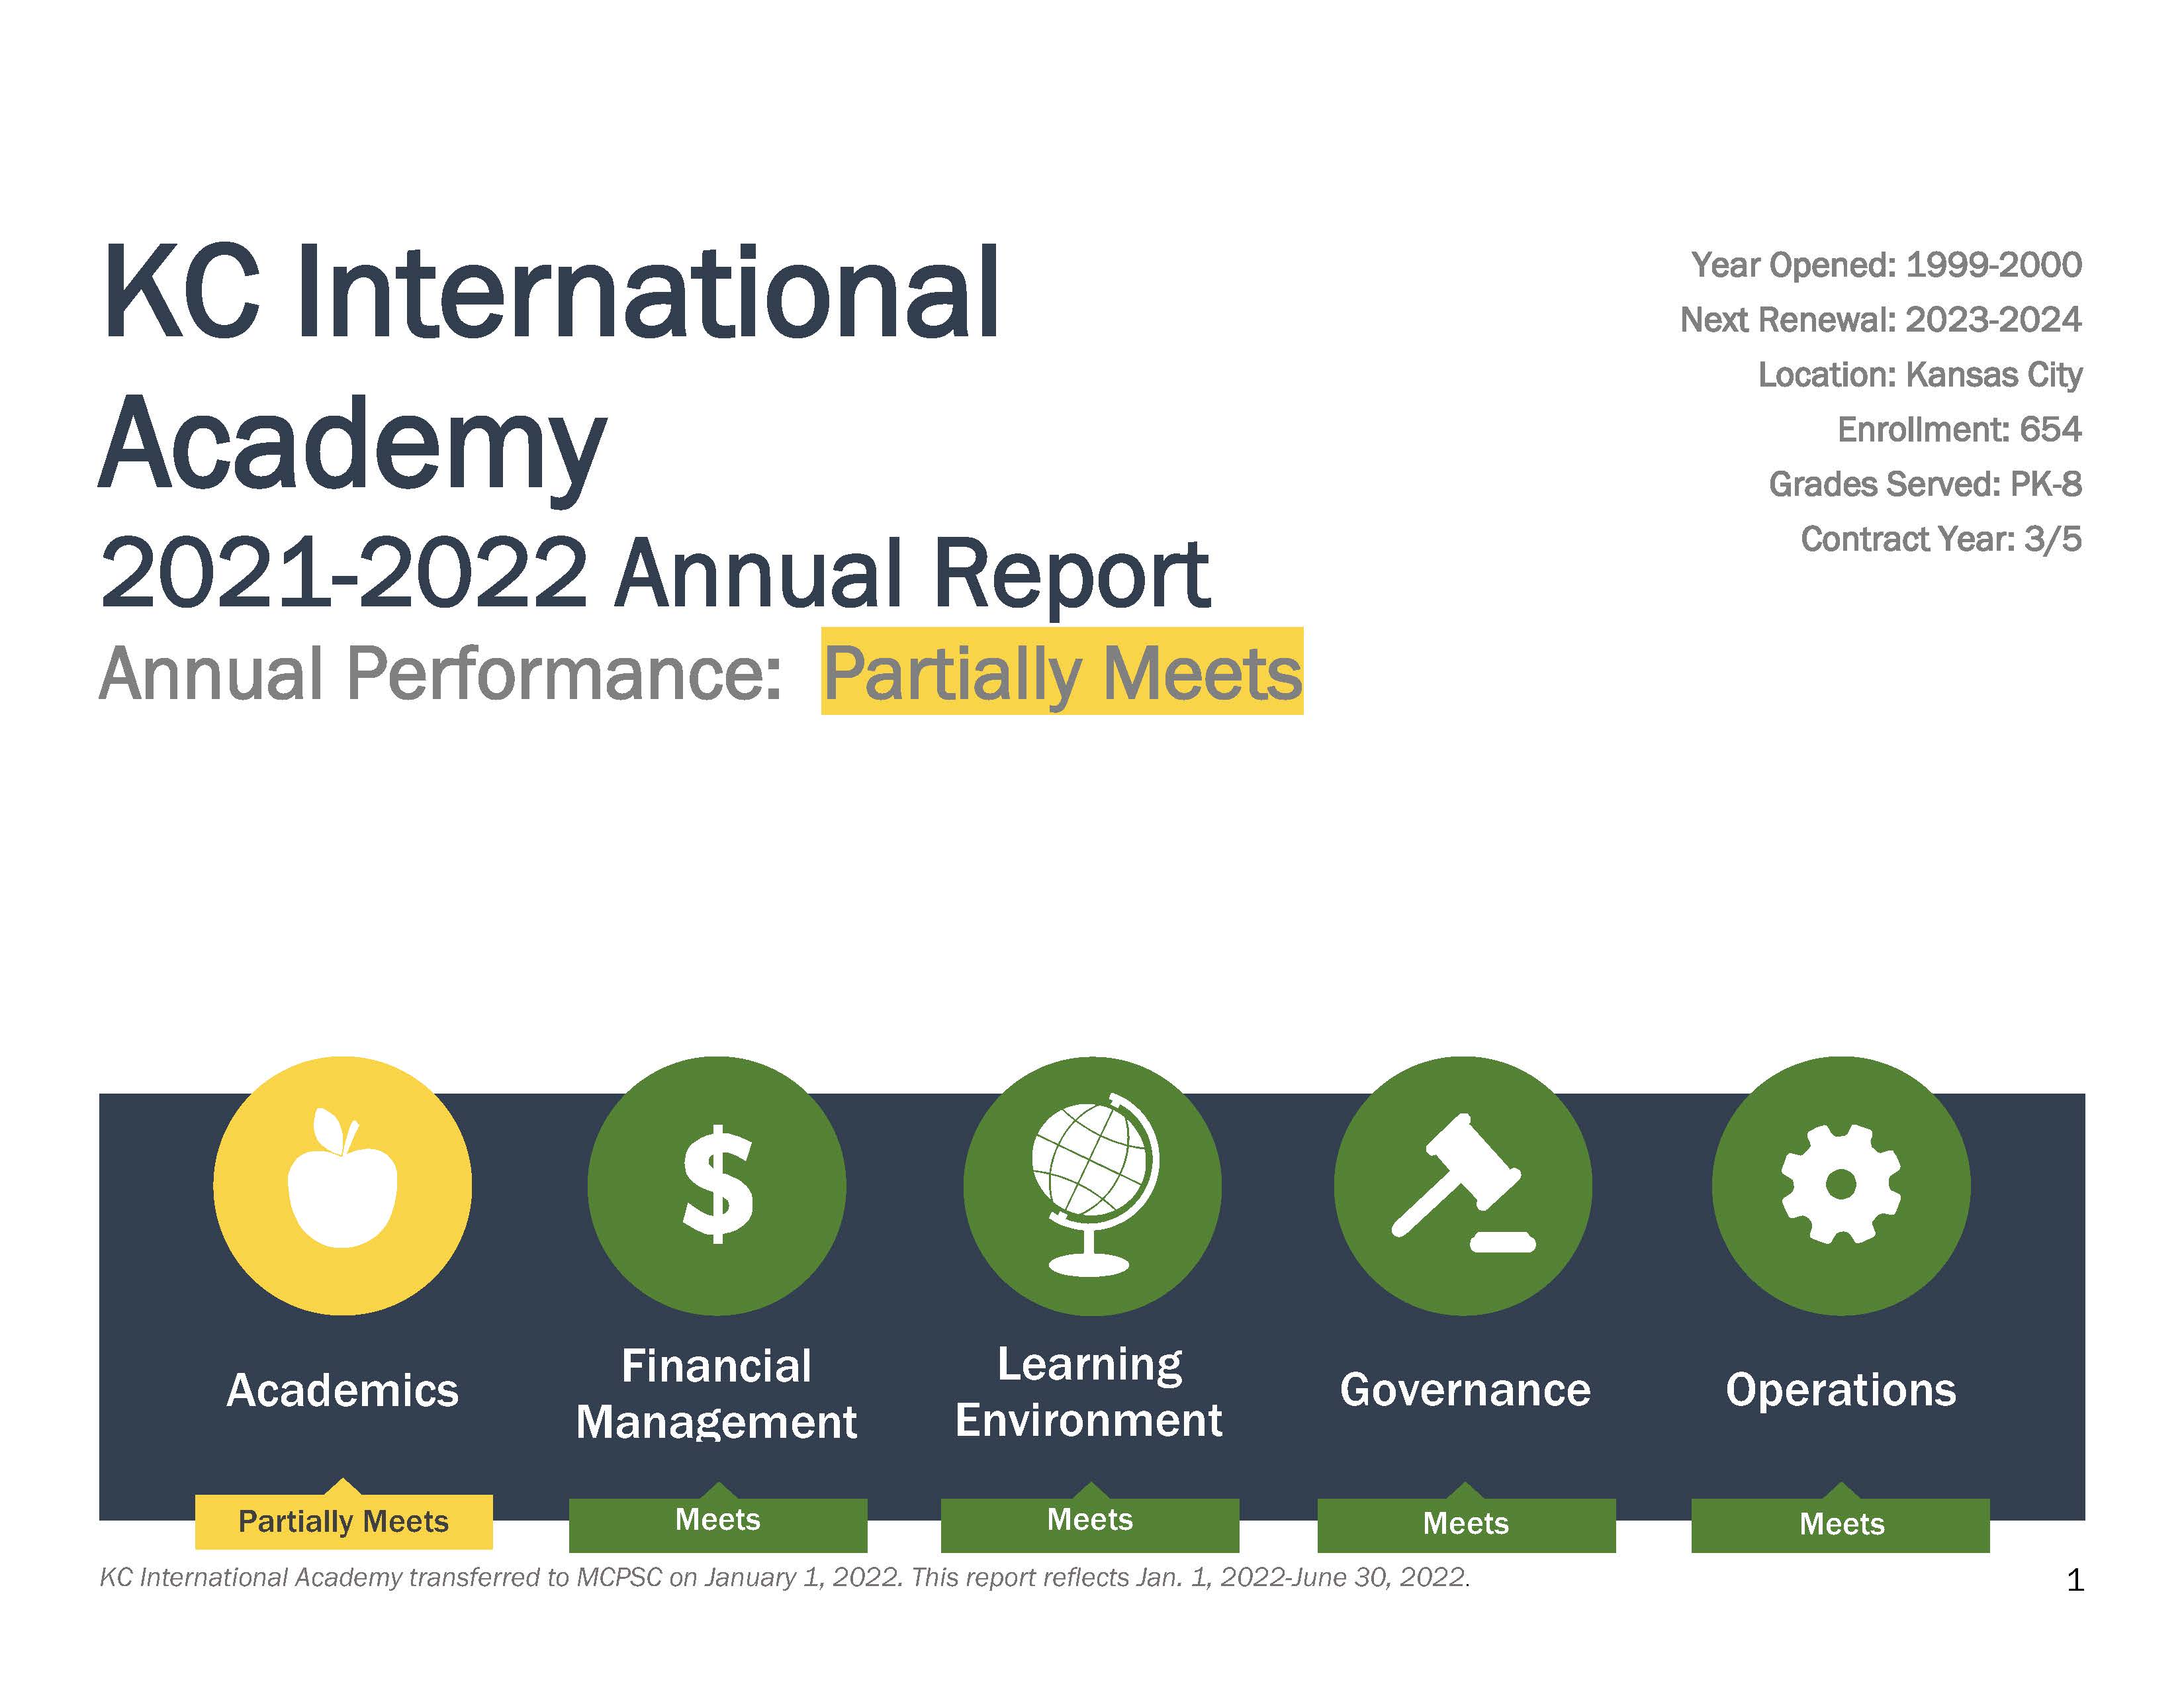Screen dimensions: 2184x1694
Task: Select the Financial Management label
Action: pyautogui.click(x=716, y=1393)
